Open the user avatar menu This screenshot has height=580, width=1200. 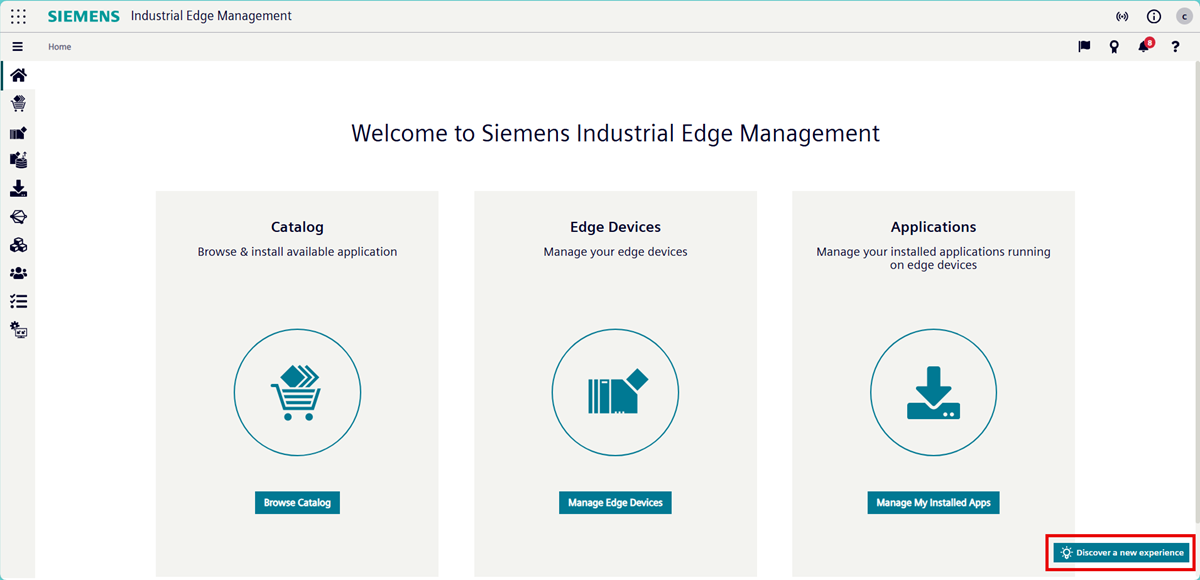(x=1184, y=17)
